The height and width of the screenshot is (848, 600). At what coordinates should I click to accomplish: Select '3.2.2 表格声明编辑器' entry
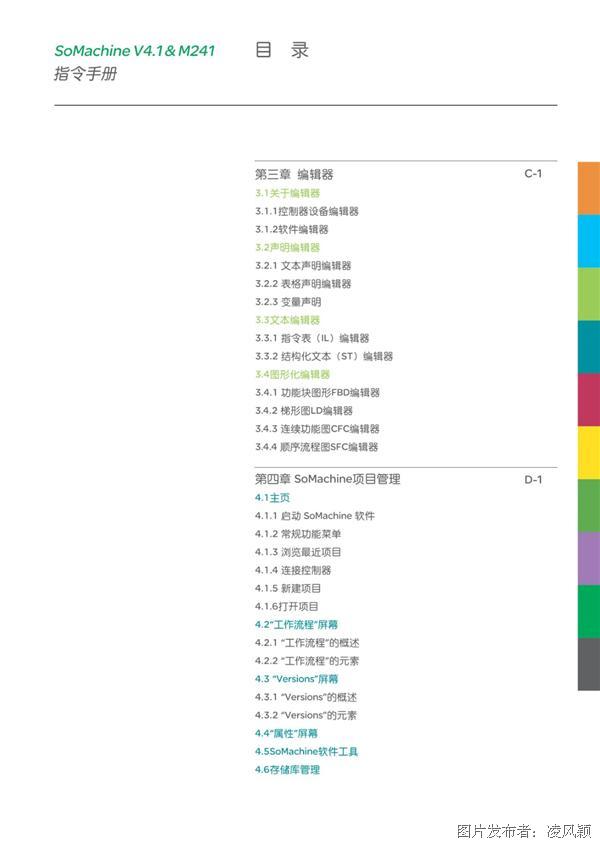click(303, 284)
